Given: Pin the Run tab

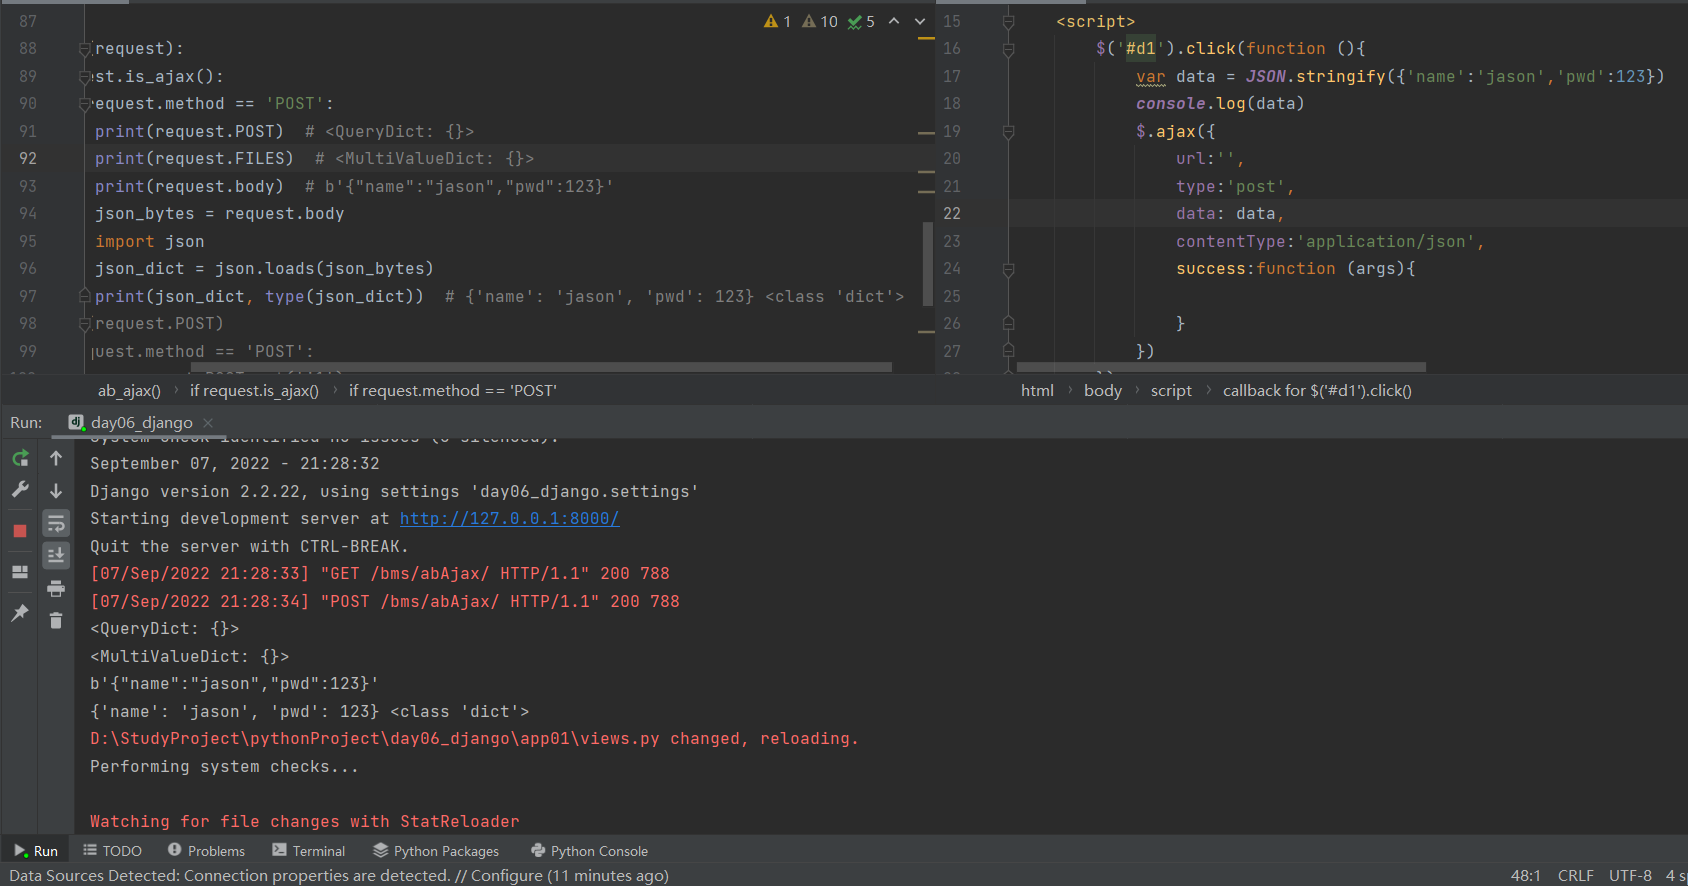Looking at the screenshot, I should click(x=20, y=613).
